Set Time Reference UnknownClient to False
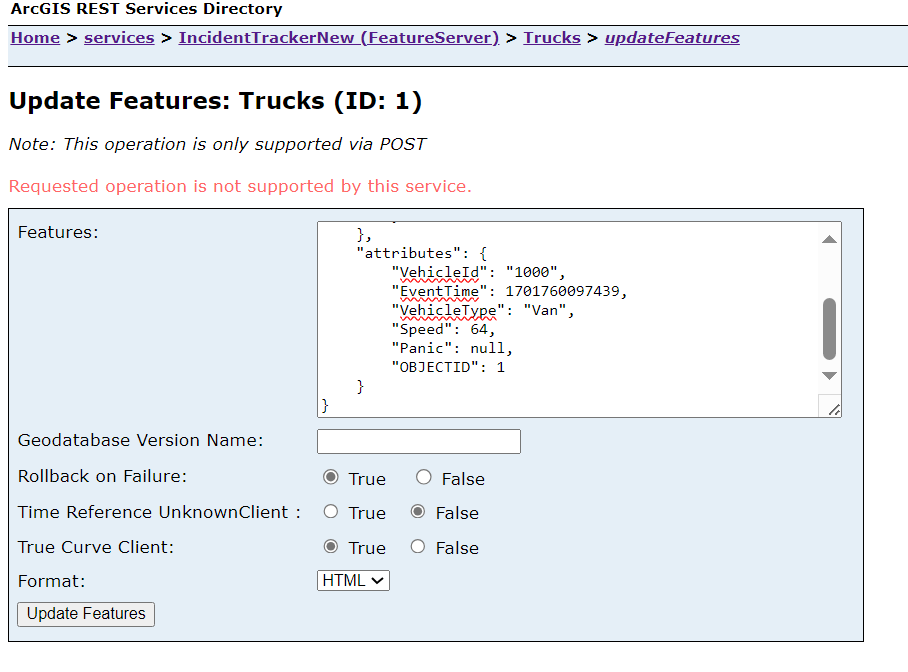The width and height of the screenshot is (908, 672). [418, 511]
